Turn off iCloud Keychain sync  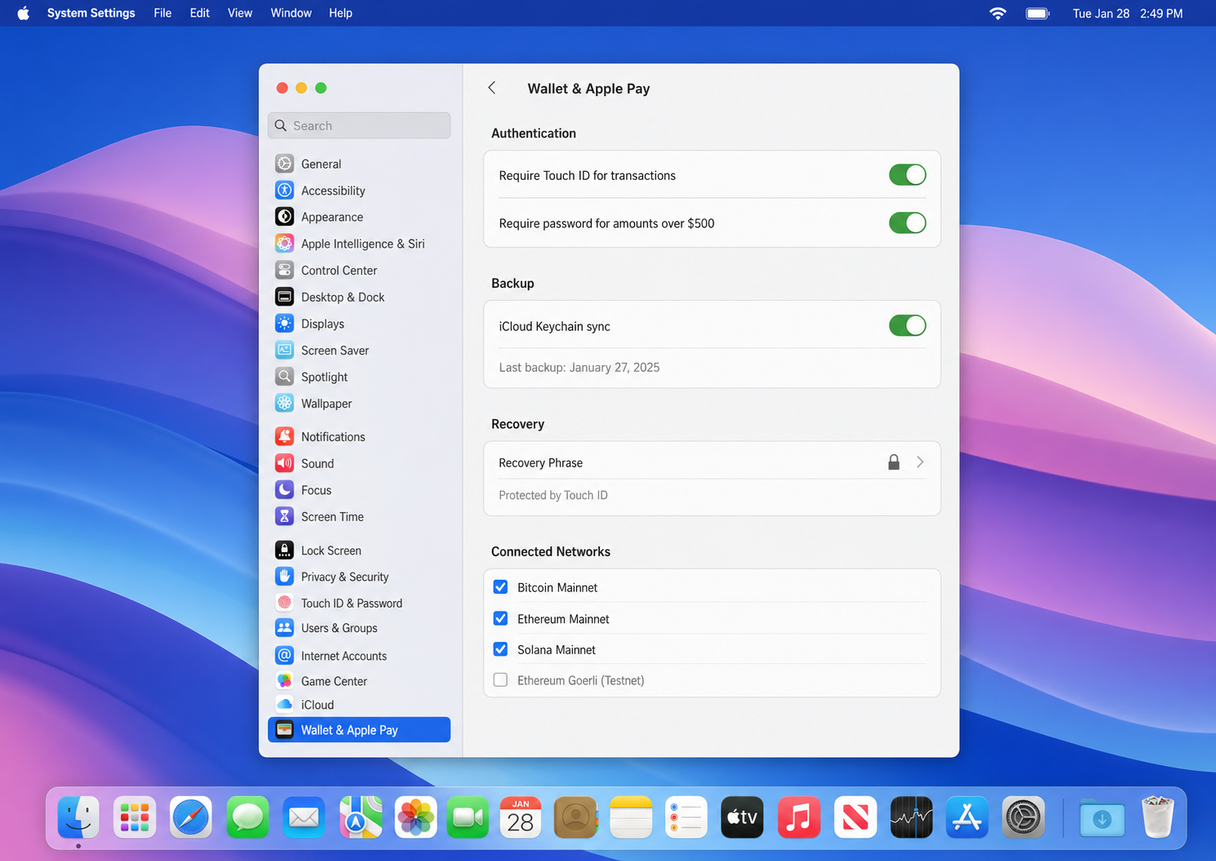pyautogui.click(x=908, y=326)
